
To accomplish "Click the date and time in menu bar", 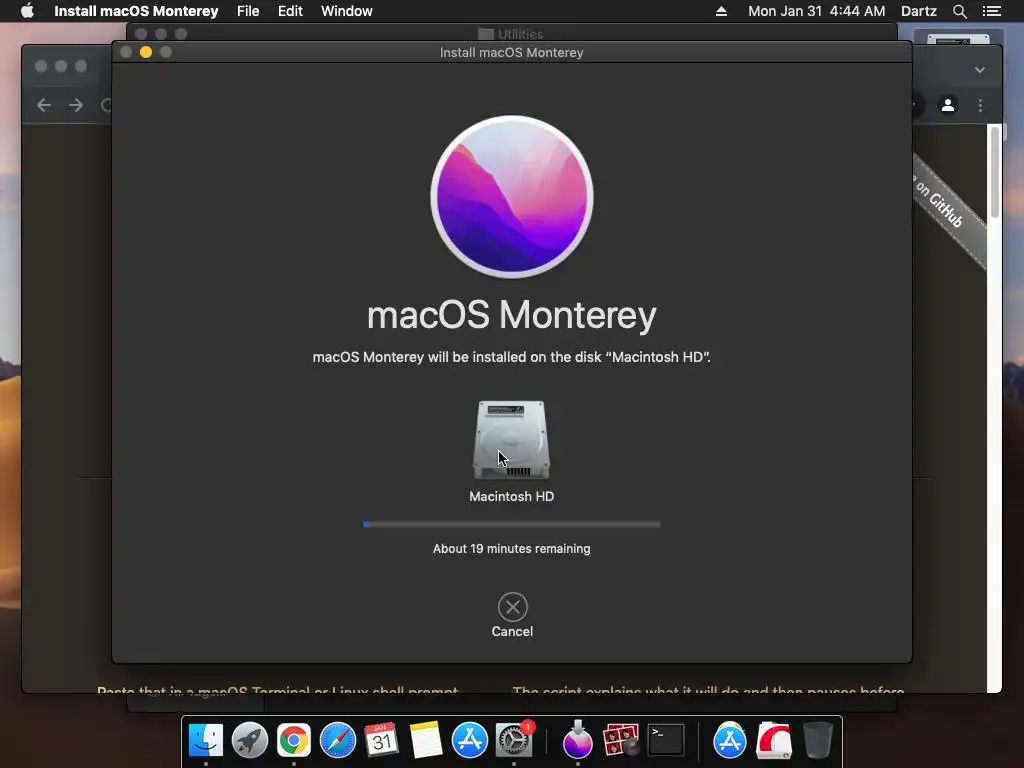I will pyautogui.click(x=816, y=11).
